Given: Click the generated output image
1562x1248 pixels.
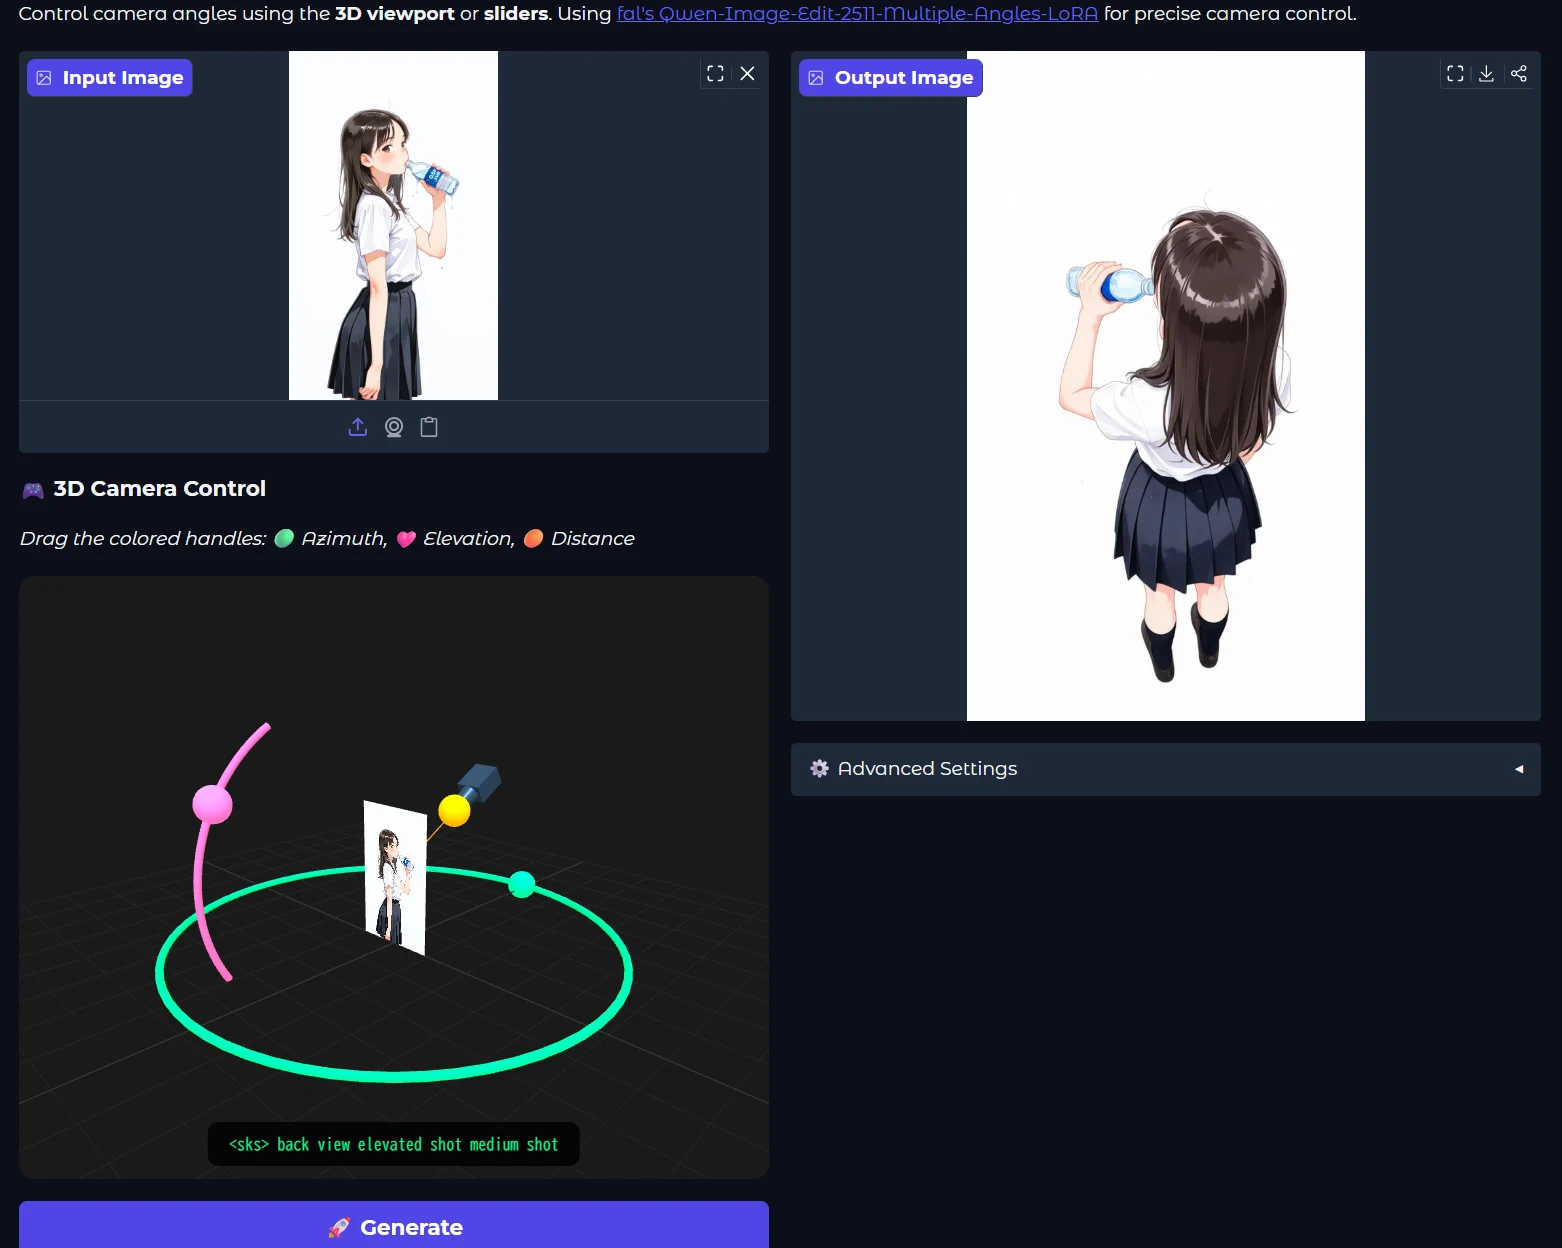Looking at the screenshot, I should click(x=1165, y=386).
